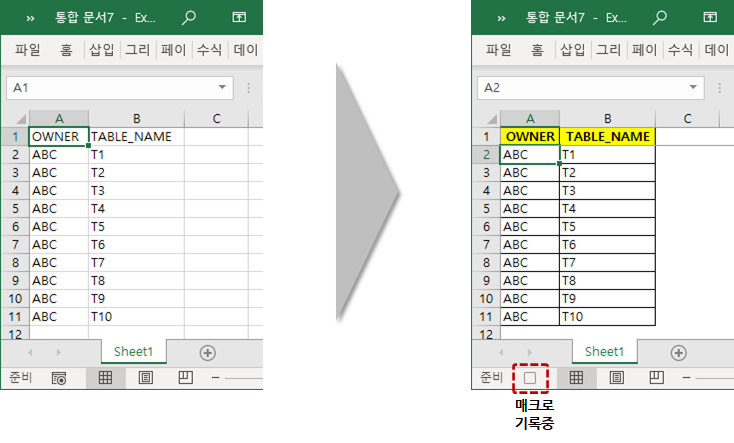Select row 5 header in the A1 window
Viewport: 734px width, 443px height.
pos(15,208)
